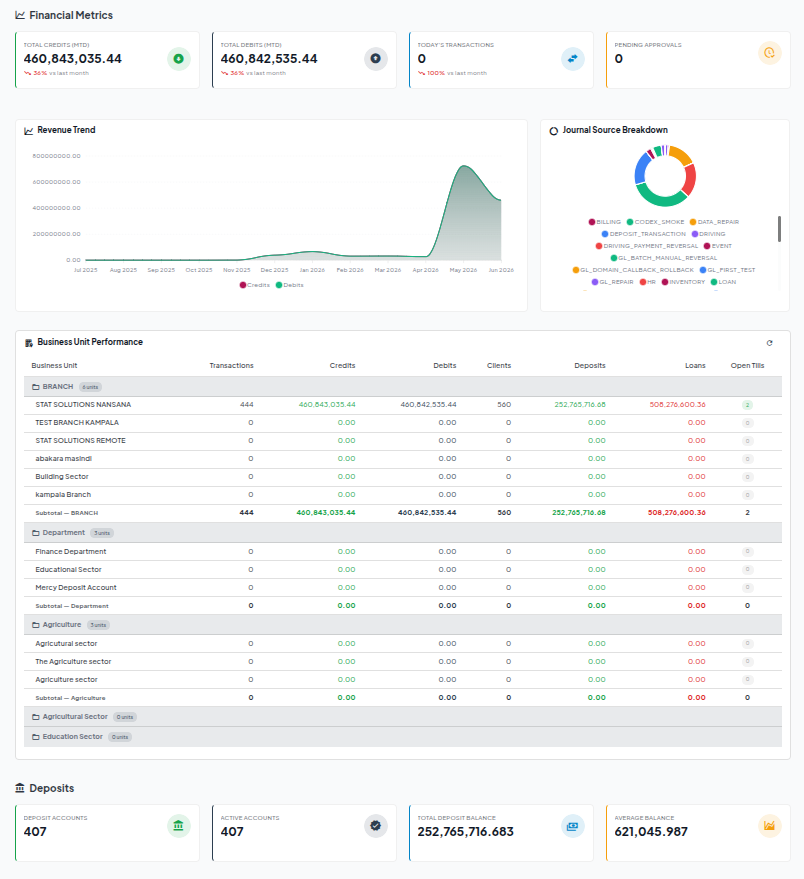Click the Journal Source Breakdown ring icon
The height and width of the screenshot is (879, 804).
tap(553, 131)
